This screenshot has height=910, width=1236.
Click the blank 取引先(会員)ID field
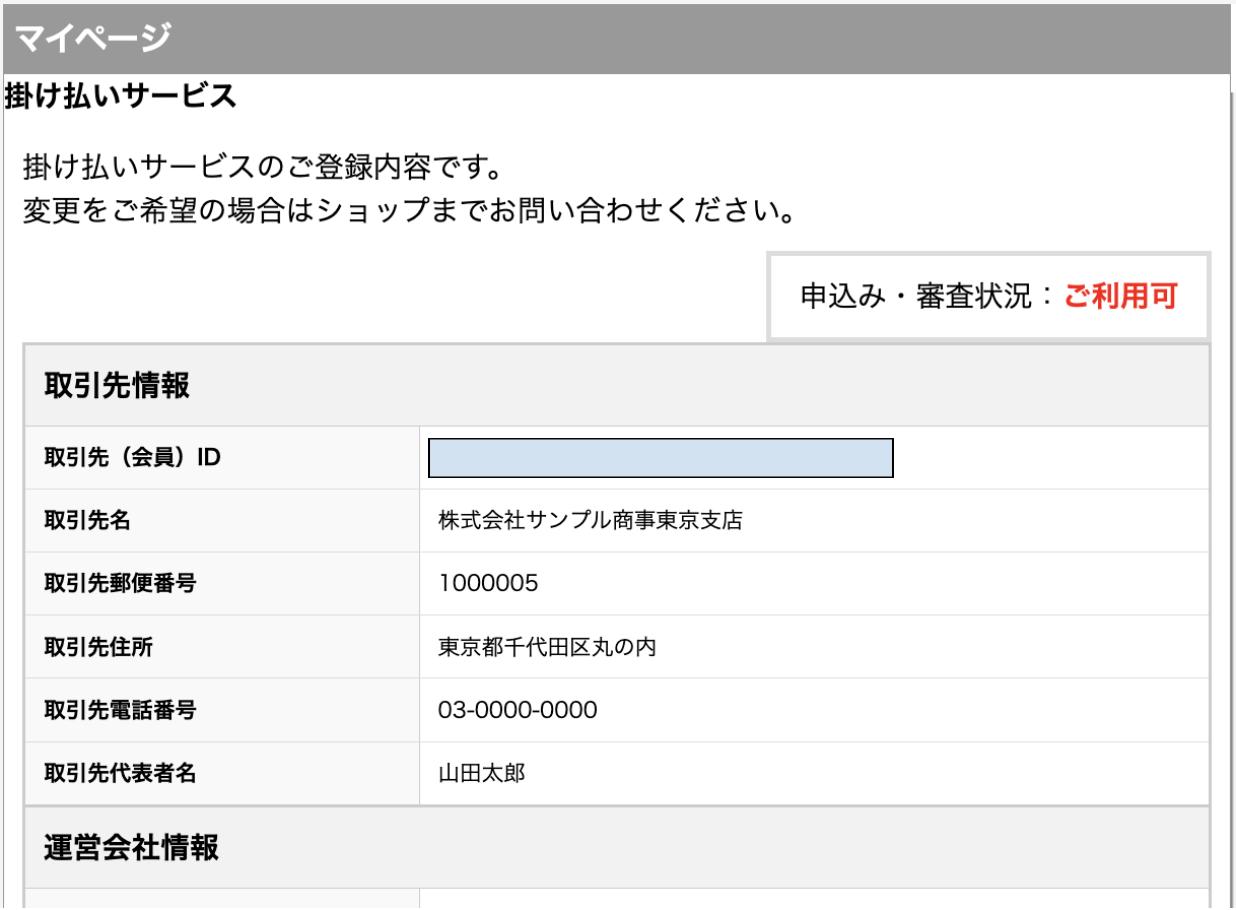660,458
